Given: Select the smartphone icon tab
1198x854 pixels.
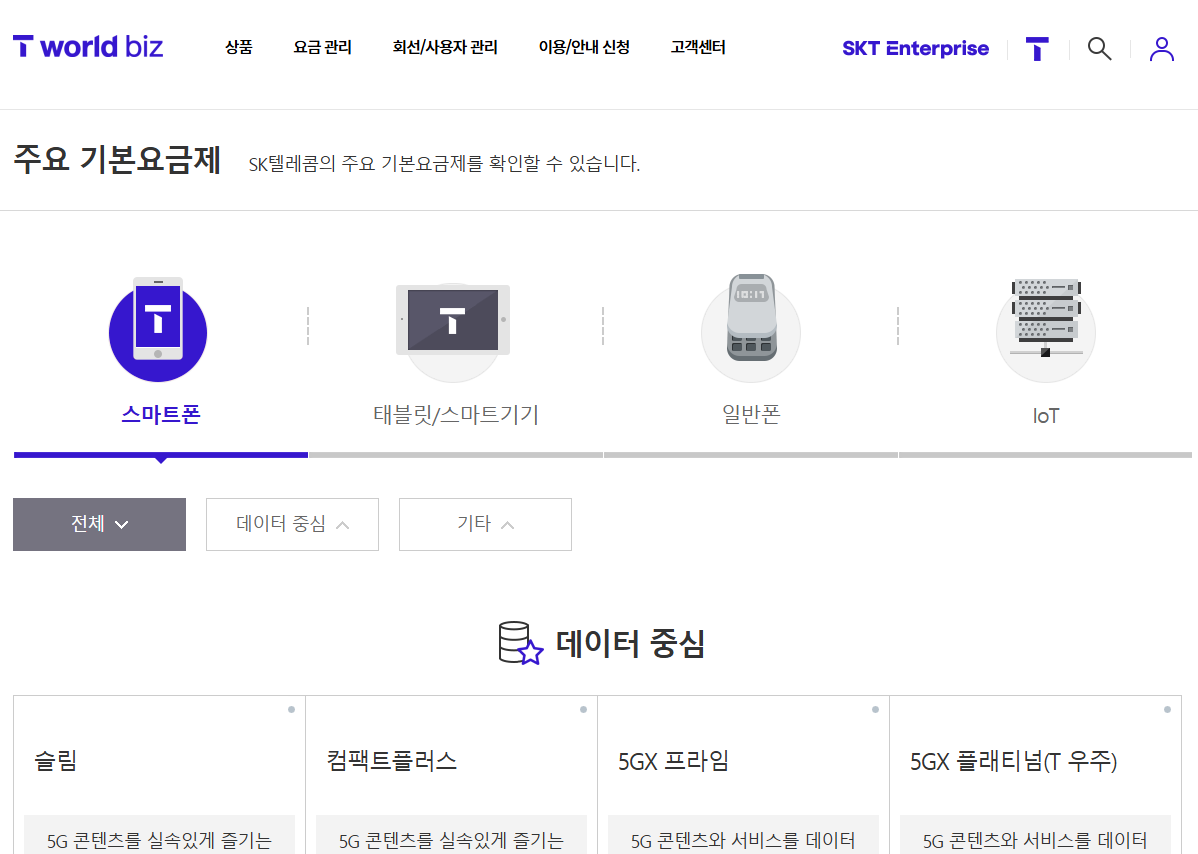Looking at the screenshot, I should pos(158,329).
